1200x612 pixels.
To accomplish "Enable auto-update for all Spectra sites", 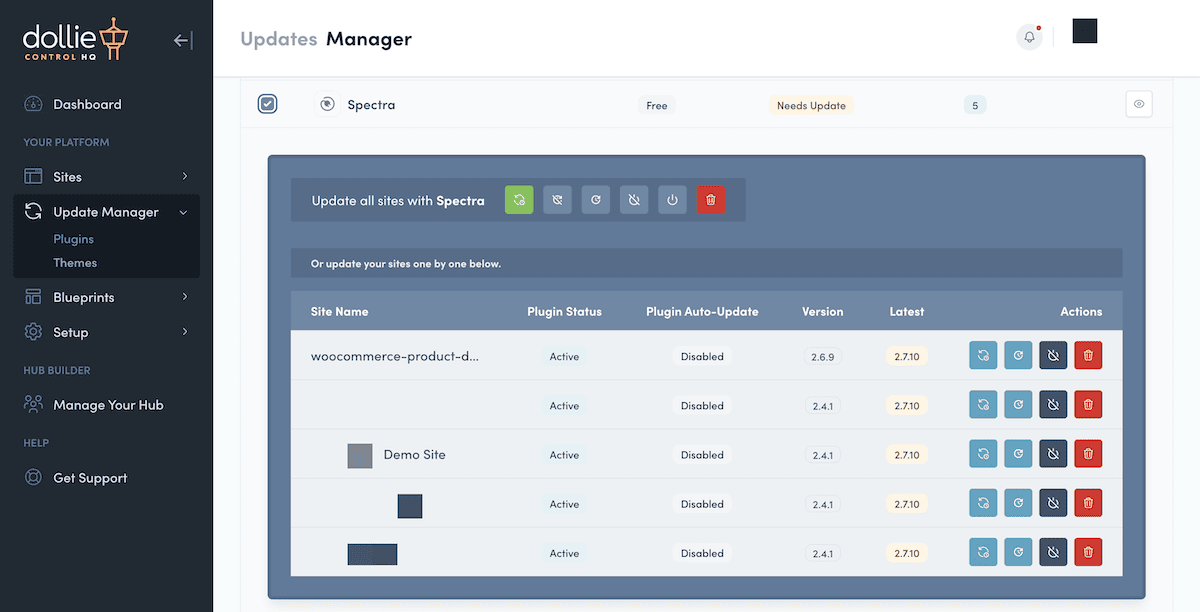I will tap(596, 200).
